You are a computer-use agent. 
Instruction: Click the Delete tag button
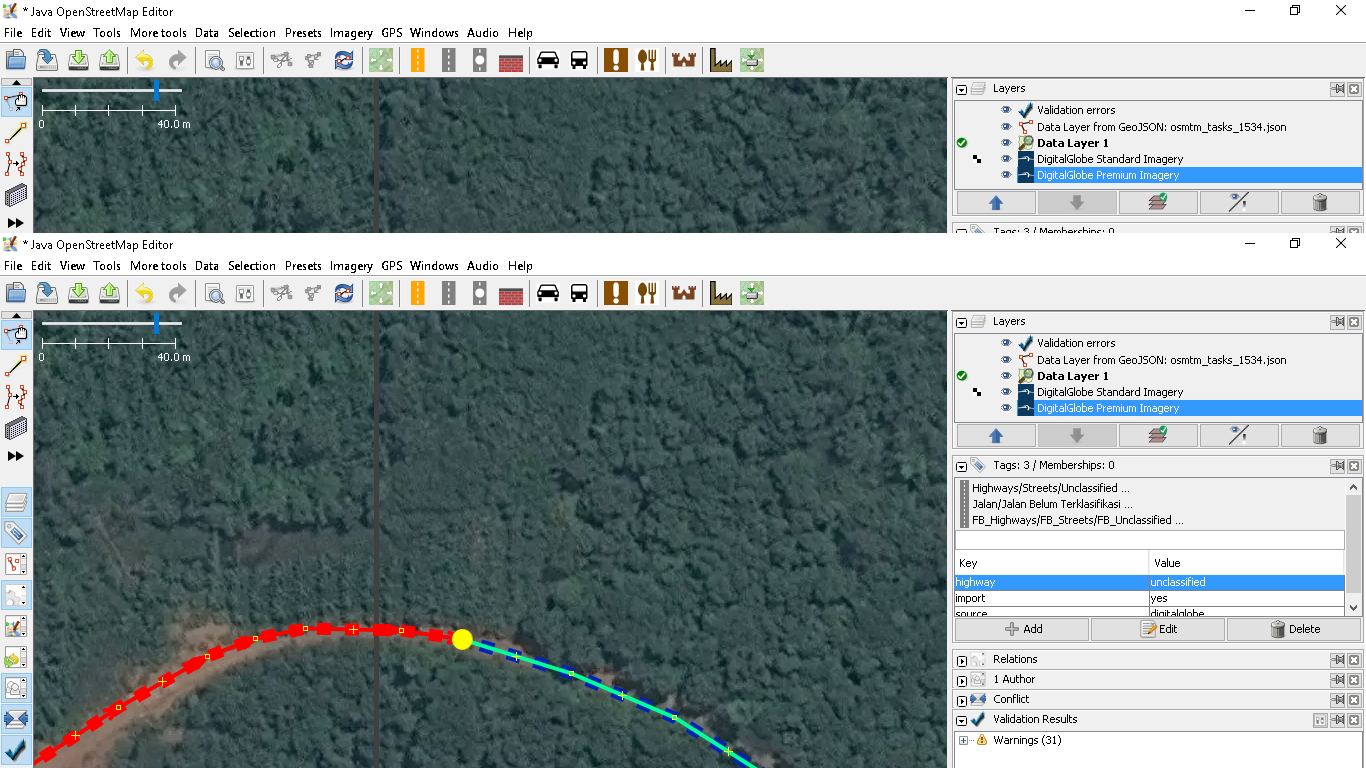point(1294,629)
